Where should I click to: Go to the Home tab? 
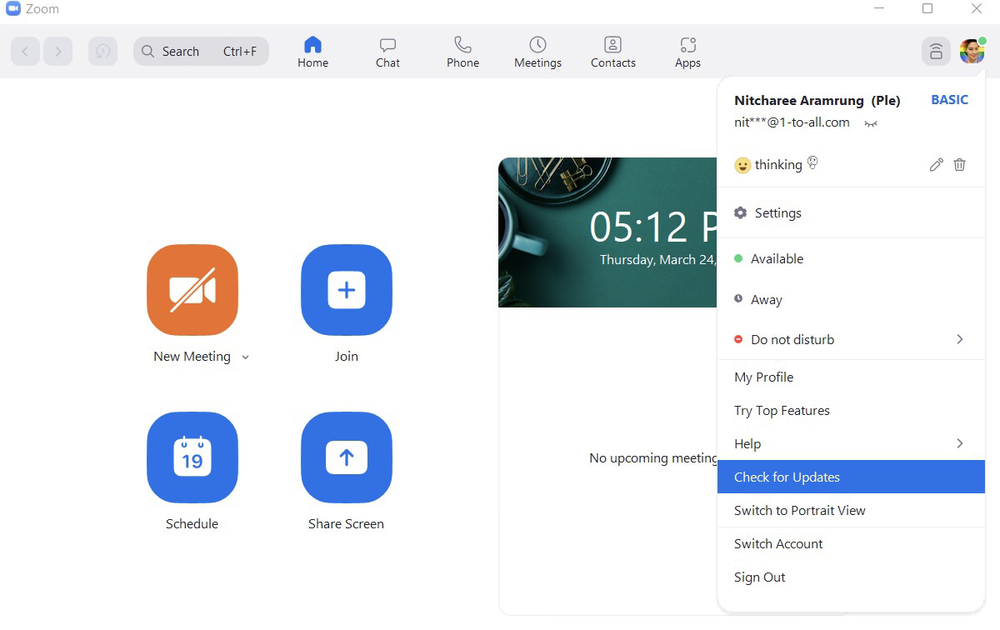pos(312,52)
